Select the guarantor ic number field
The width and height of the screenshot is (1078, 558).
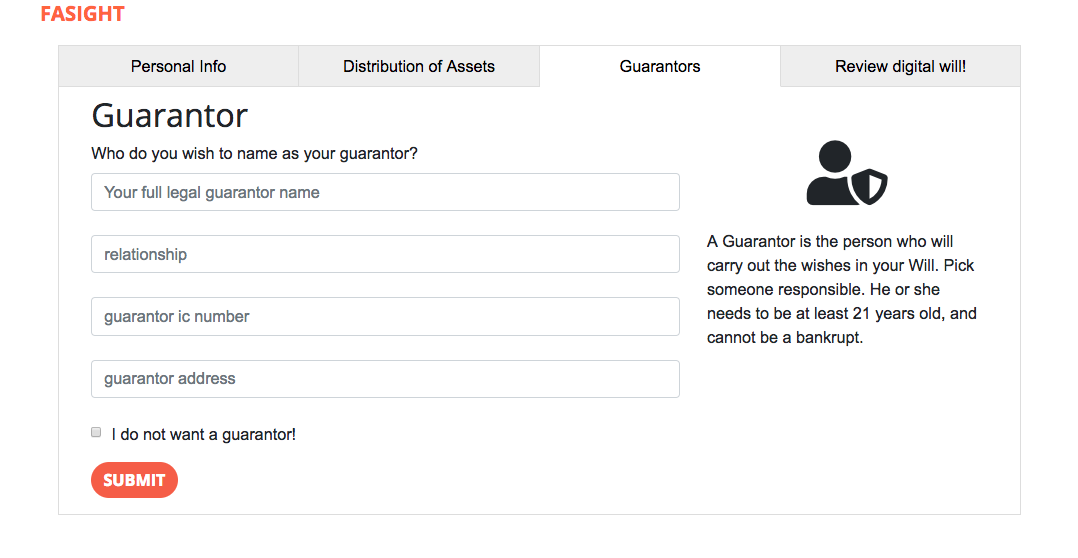(x=385, y=316)
